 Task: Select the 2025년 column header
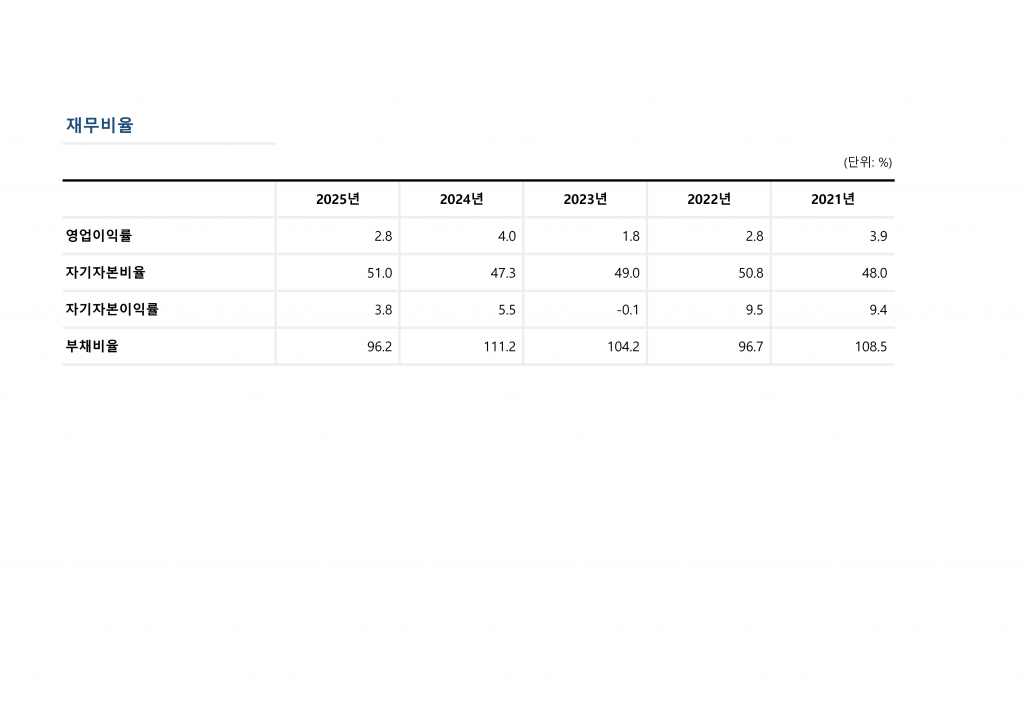[x=337, y=199]
